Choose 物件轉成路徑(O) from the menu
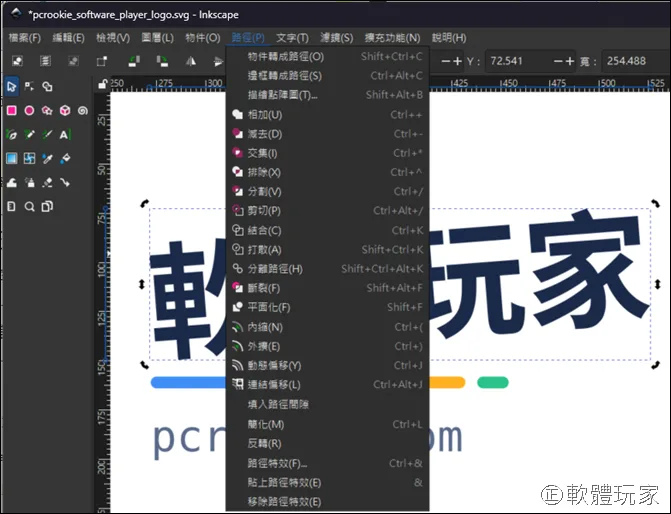 pos(327,56)
